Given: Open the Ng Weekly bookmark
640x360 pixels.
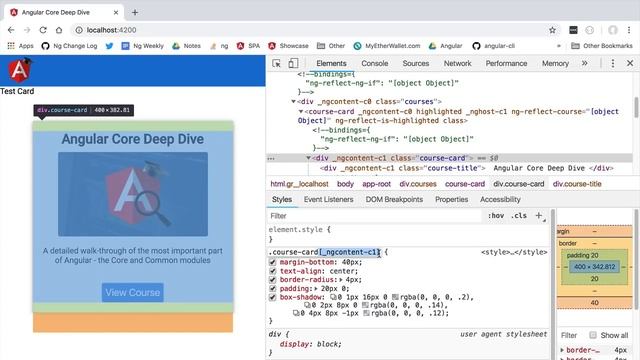Looking at the screenshot, I should [142, 46].
